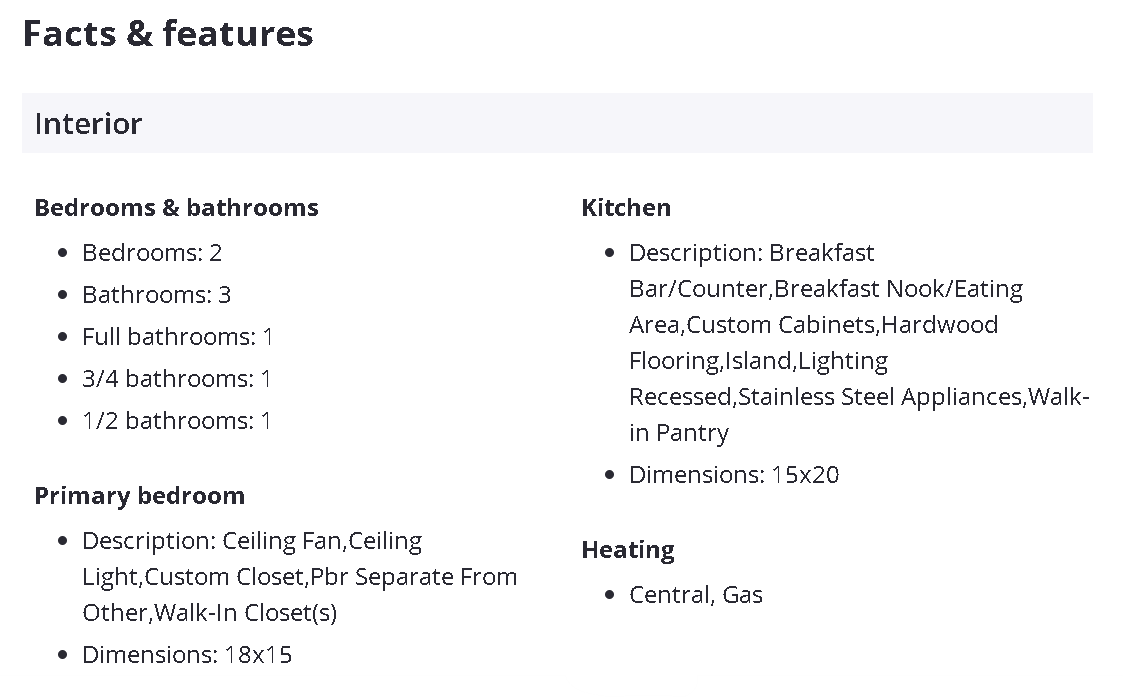Click the Breakfast Bar/Counter description text
This screenshot has width=1123, height=698.
point(751,252)
